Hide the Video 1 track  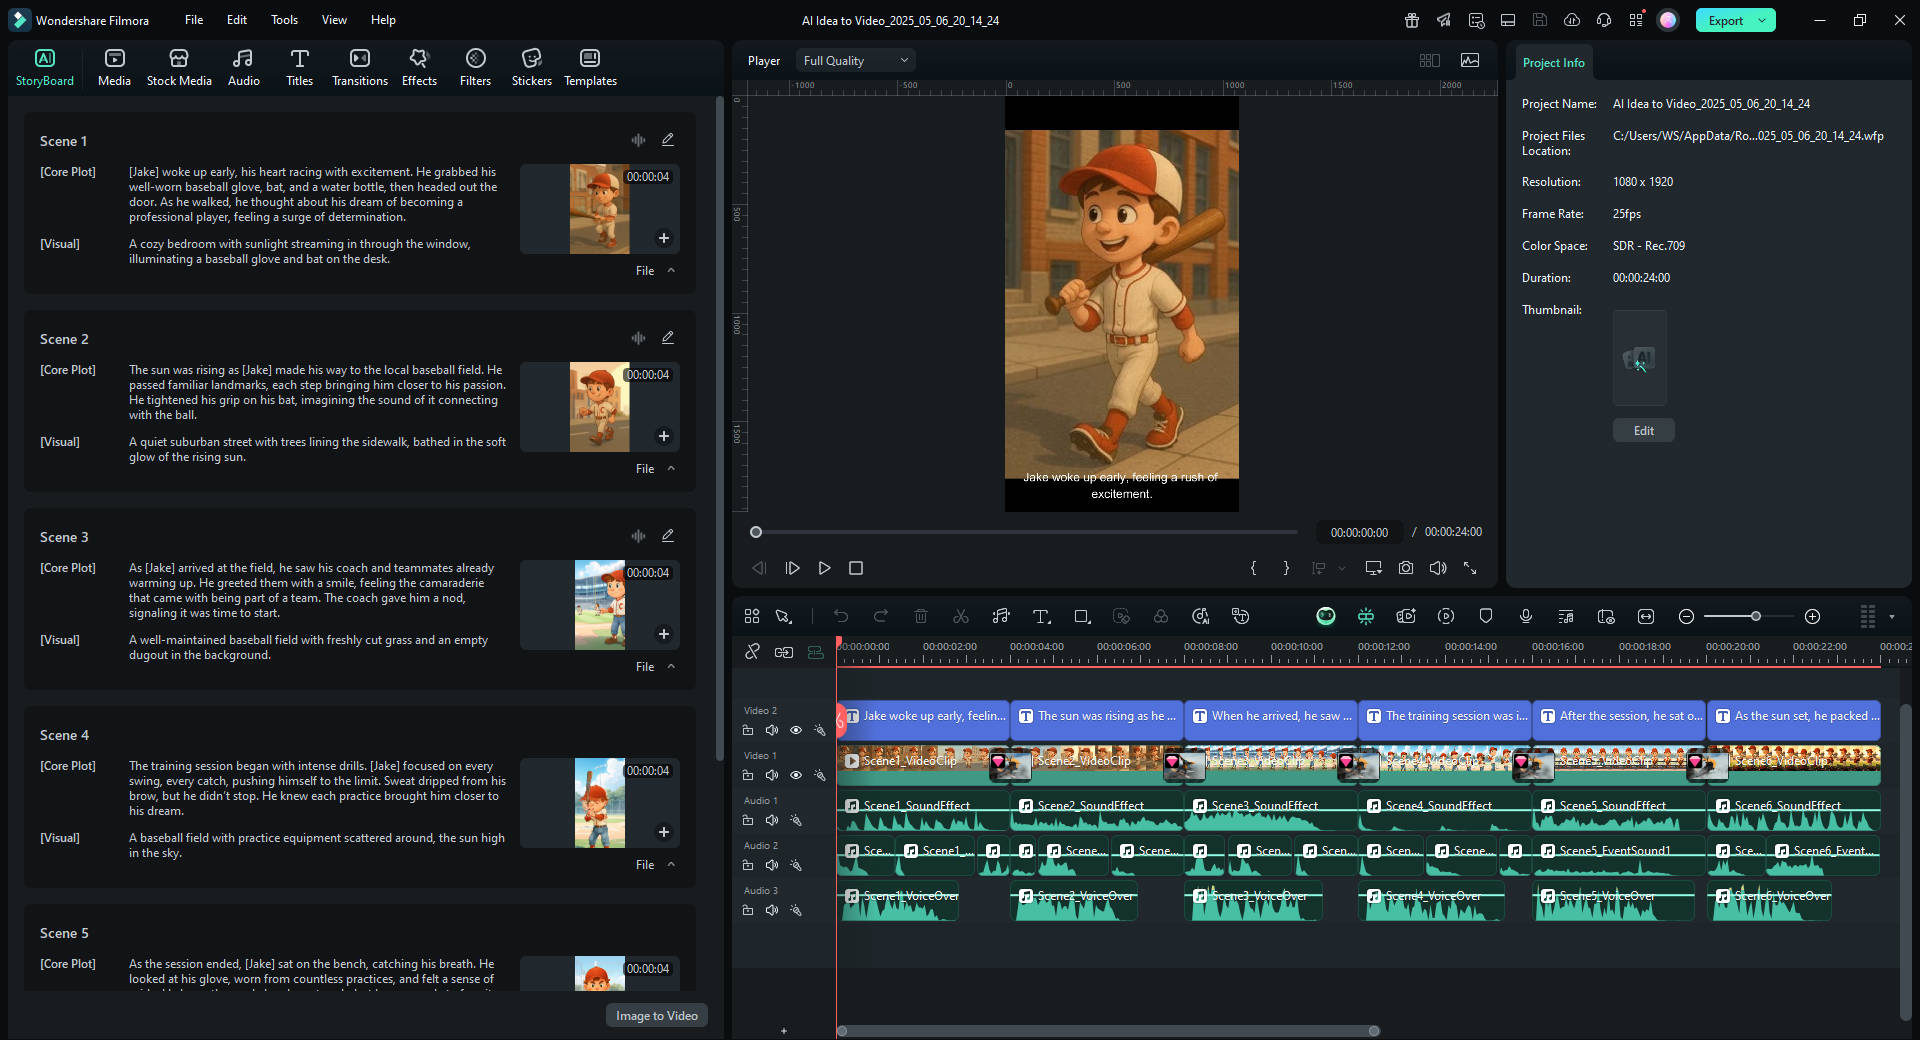tap(796, 775)
